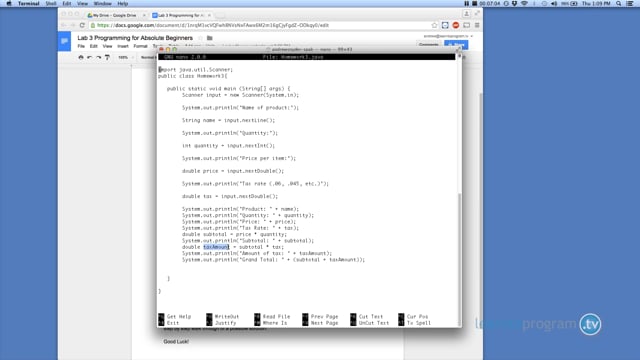Click the Google Docs home icon
640x360 pixels.
pyautogui.click(x=64, y=42)
